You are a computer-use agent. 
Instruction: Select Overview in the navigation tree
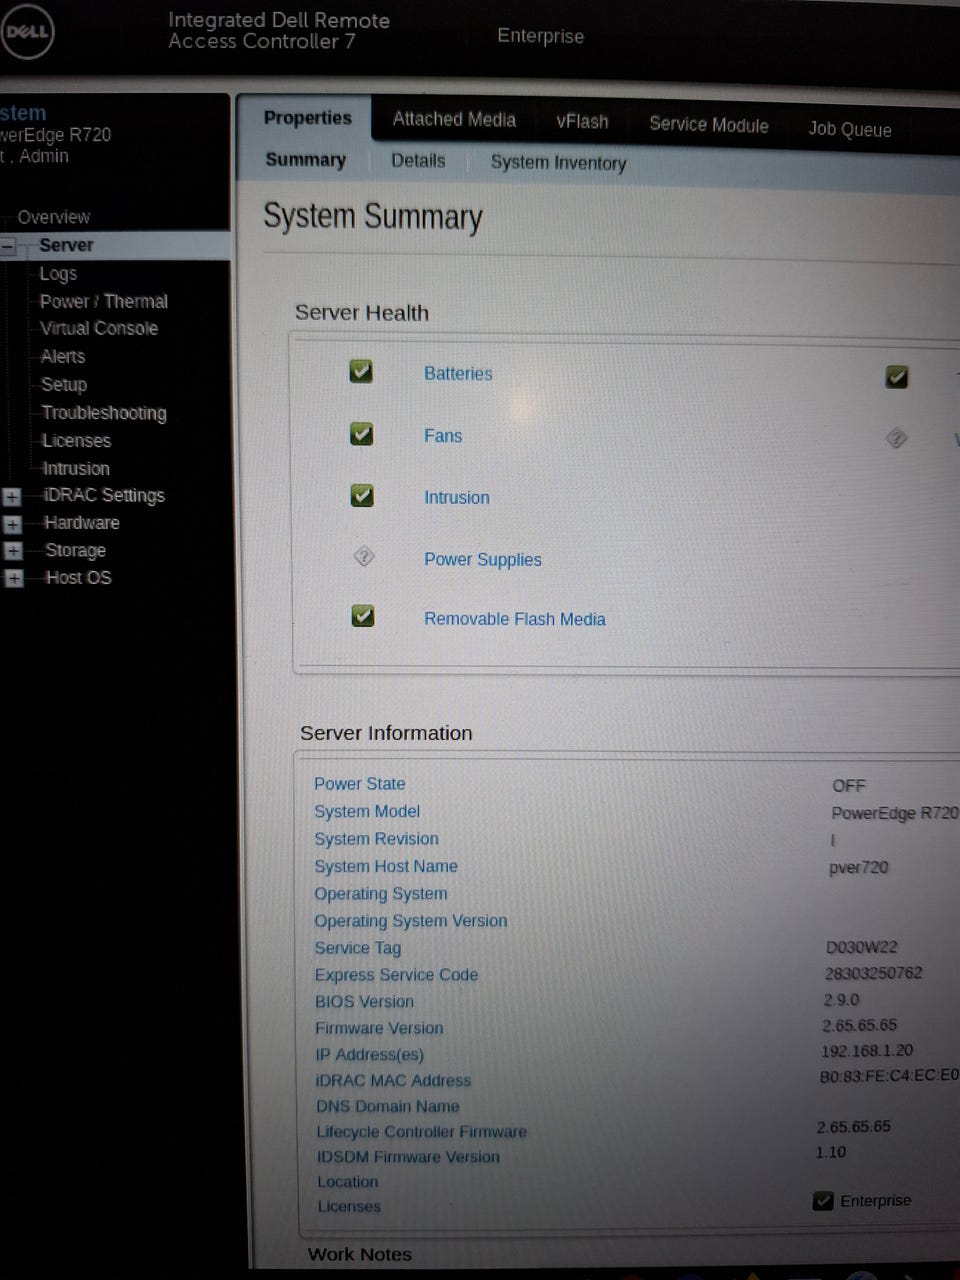pos(53,217)
